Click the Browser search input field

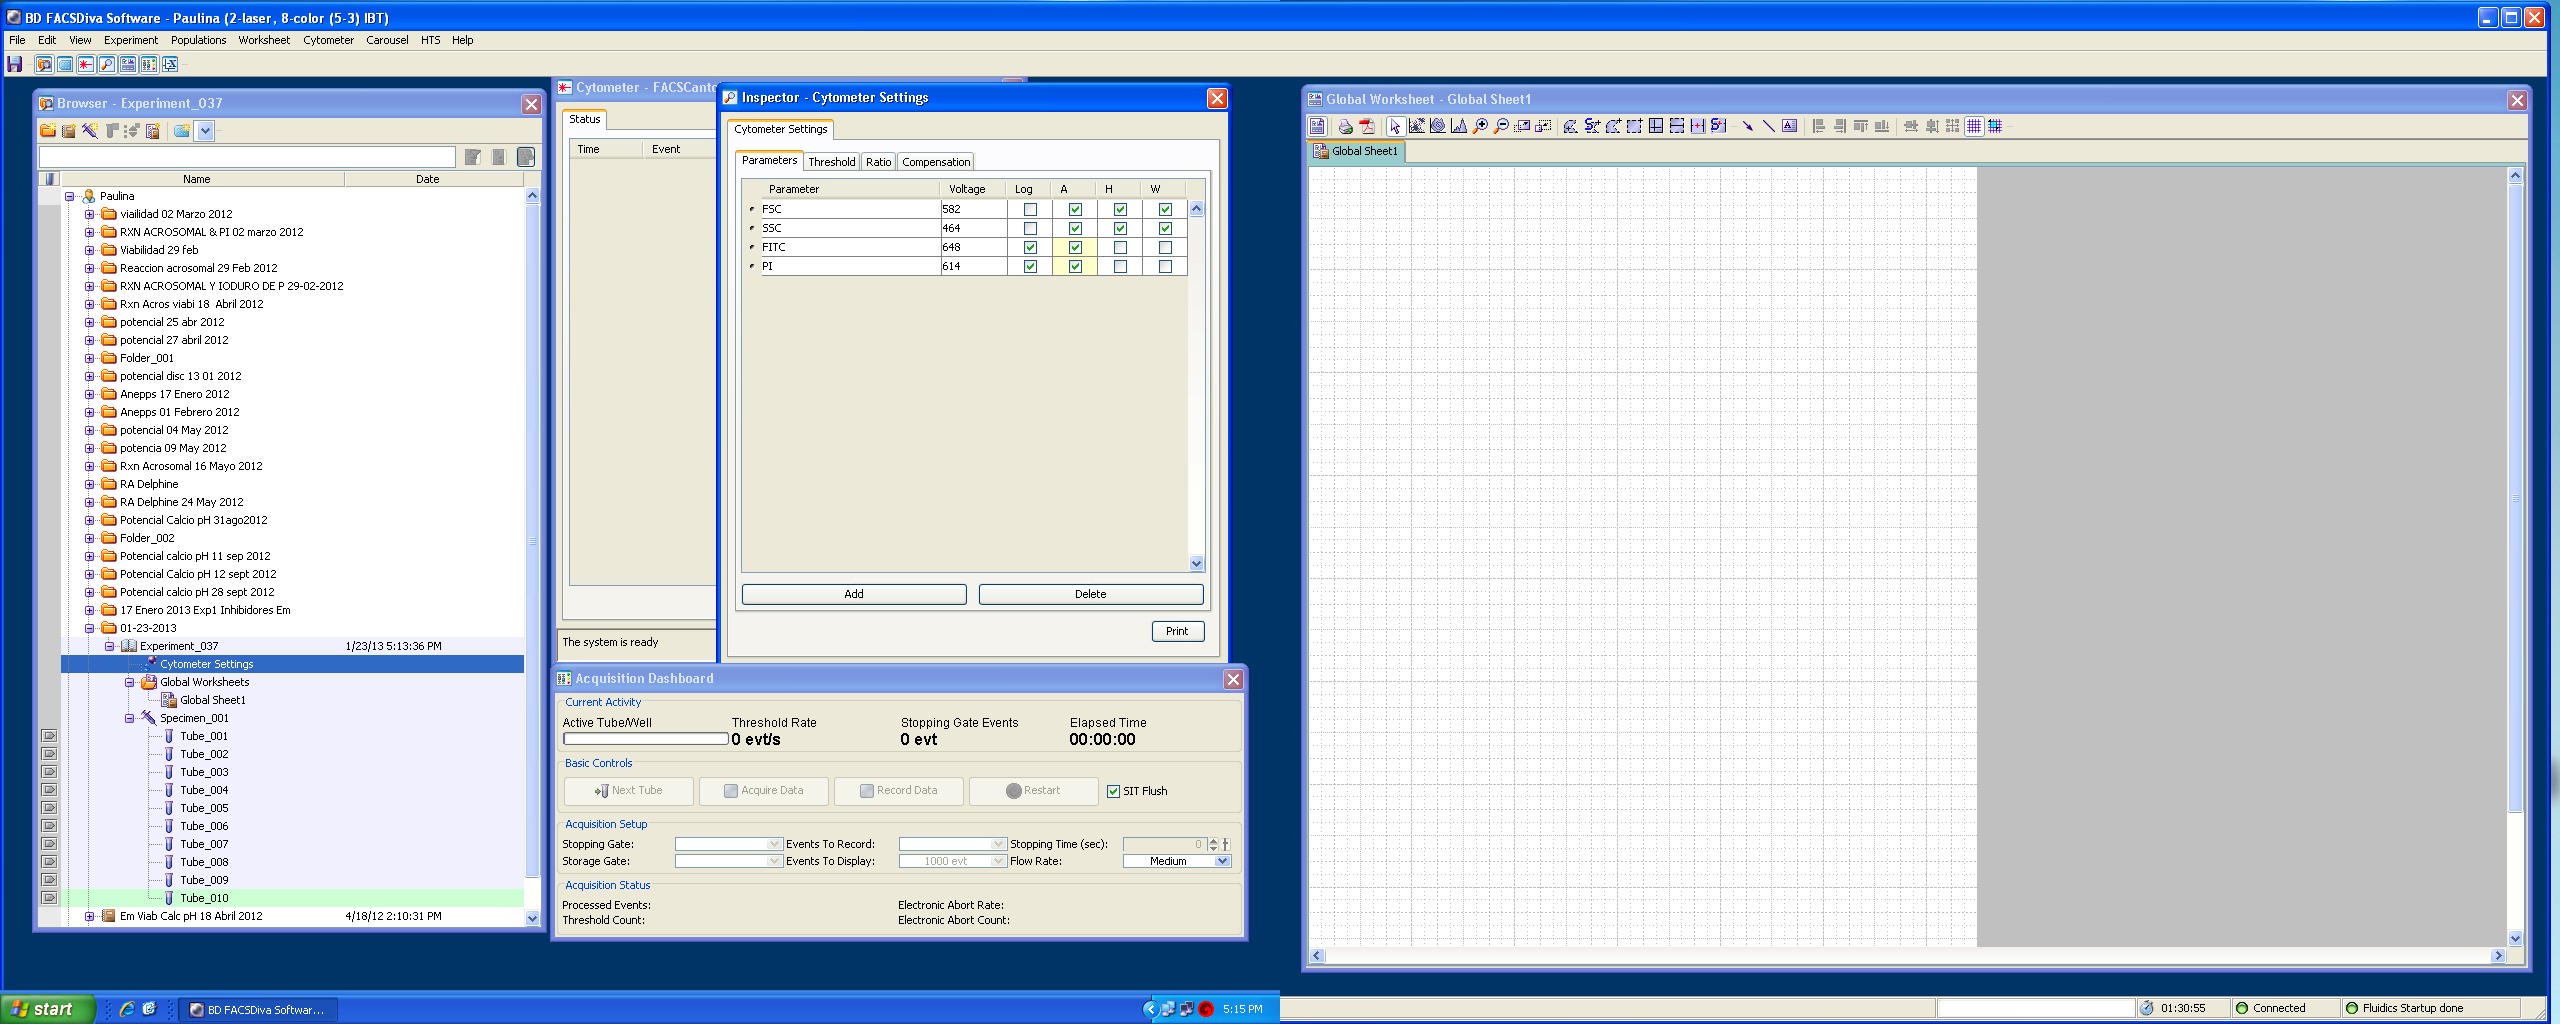point(247,157)
